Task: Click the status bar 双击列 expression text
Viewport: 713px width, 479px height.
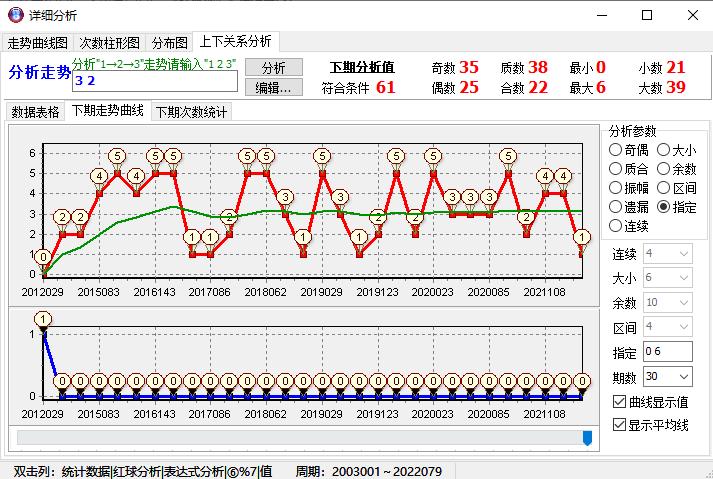Action: pyautogui.click(x=143, y=471)
